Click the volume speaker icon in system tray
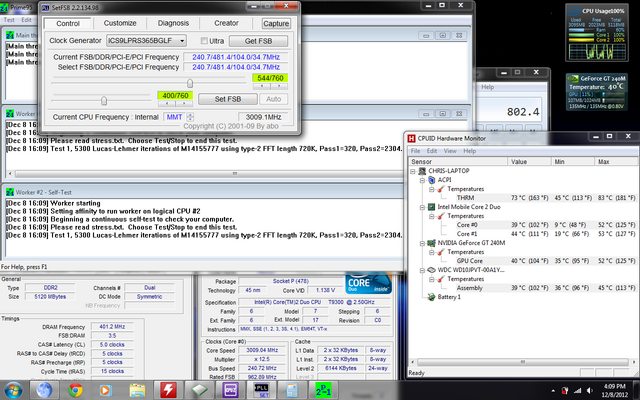The height and width of the screenshot is (400, 640). tap(590, 391)
